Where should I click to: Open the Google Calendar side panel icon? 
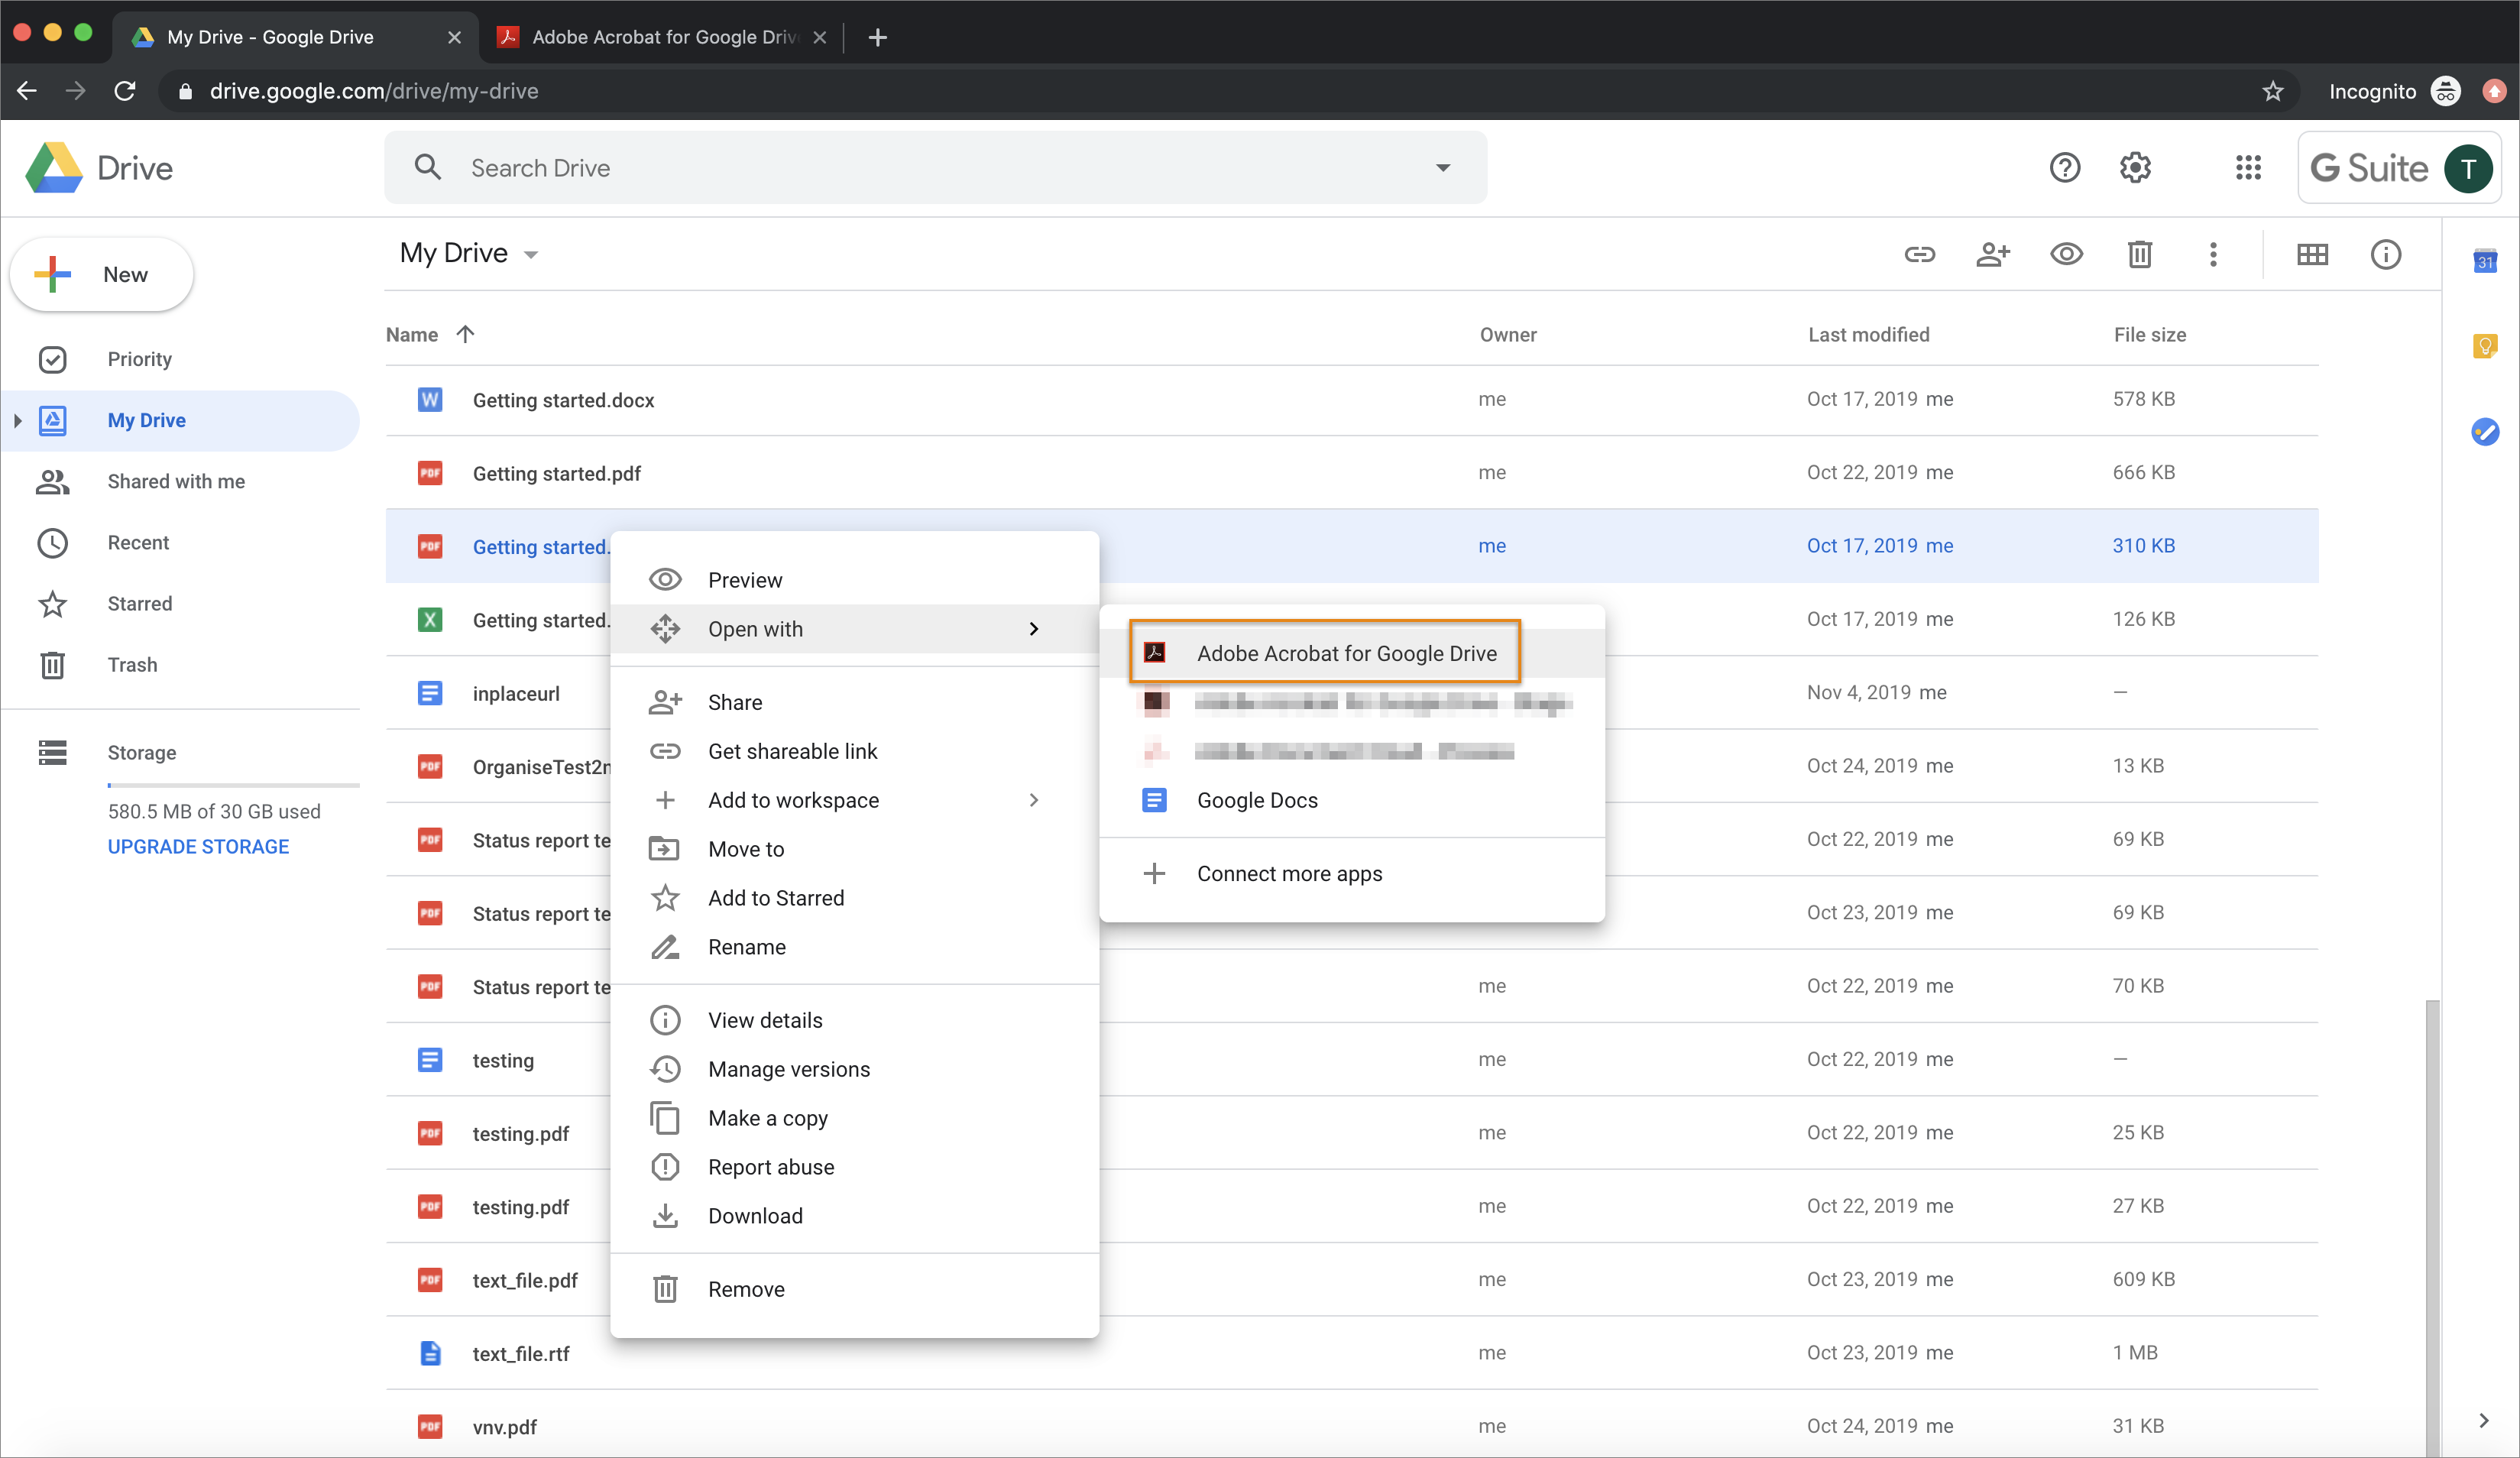point(2485,261)
